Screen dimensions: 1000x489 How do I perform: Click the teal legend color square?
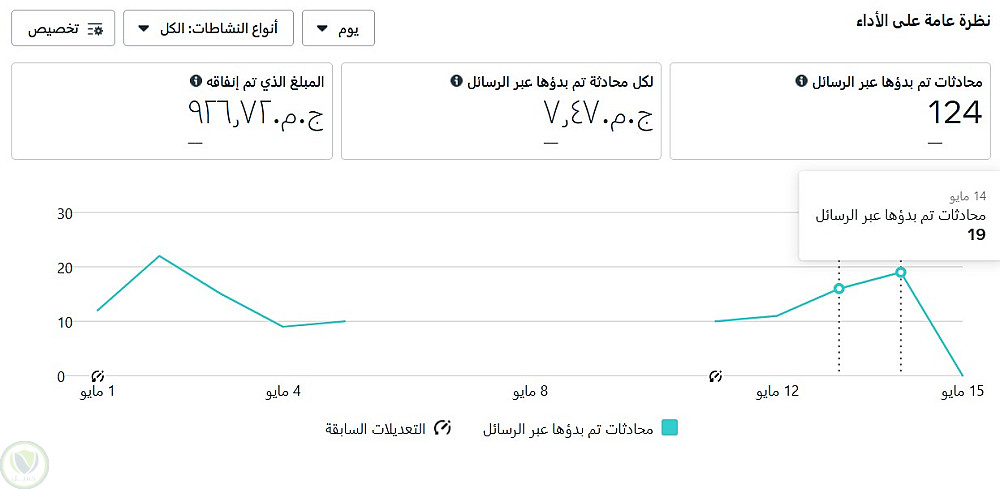click(670, 428)
